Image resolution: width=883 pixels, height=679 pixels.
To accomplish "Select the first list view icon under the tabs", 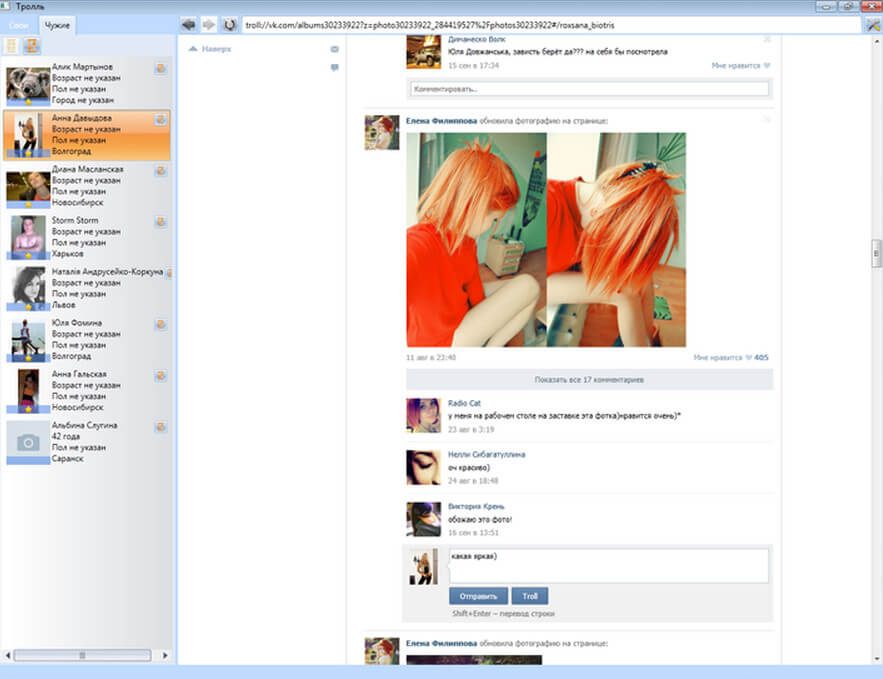I will [12, 46].
